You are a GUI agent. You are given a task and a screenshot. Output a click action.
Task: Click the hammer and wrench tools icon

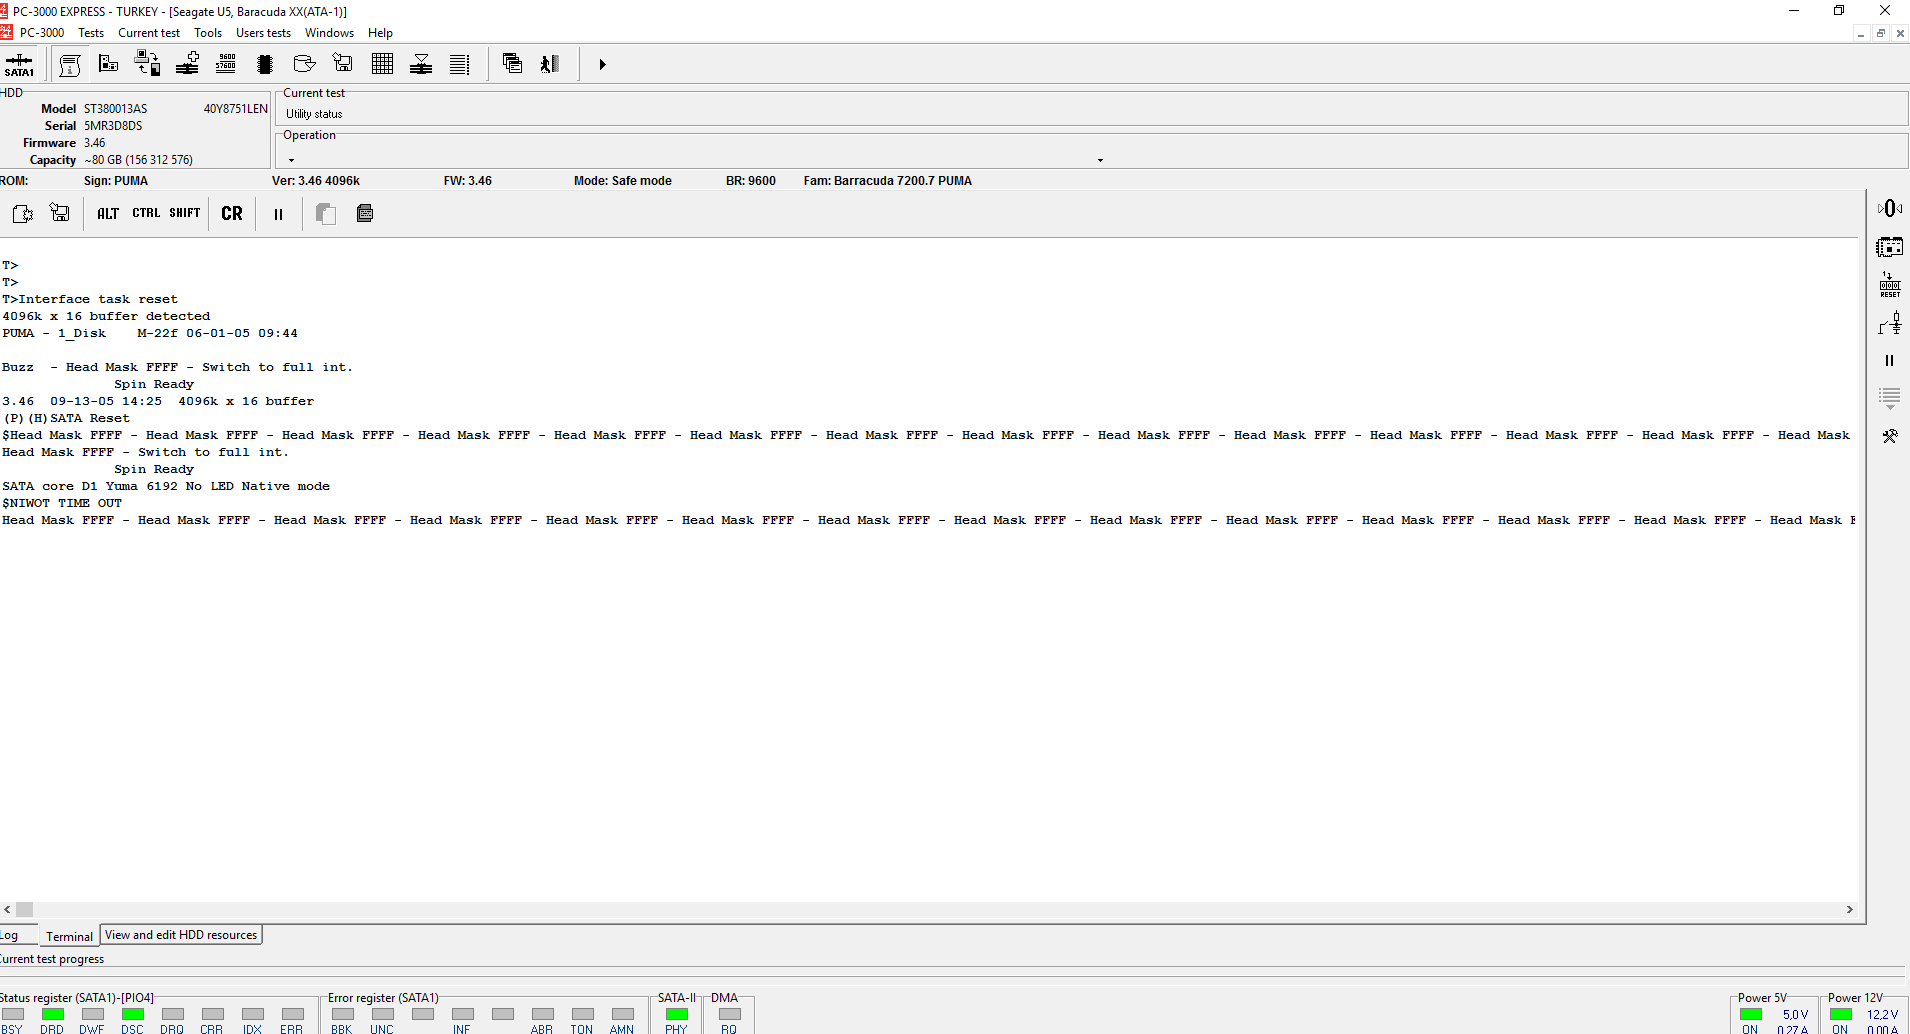(1889, 436)
